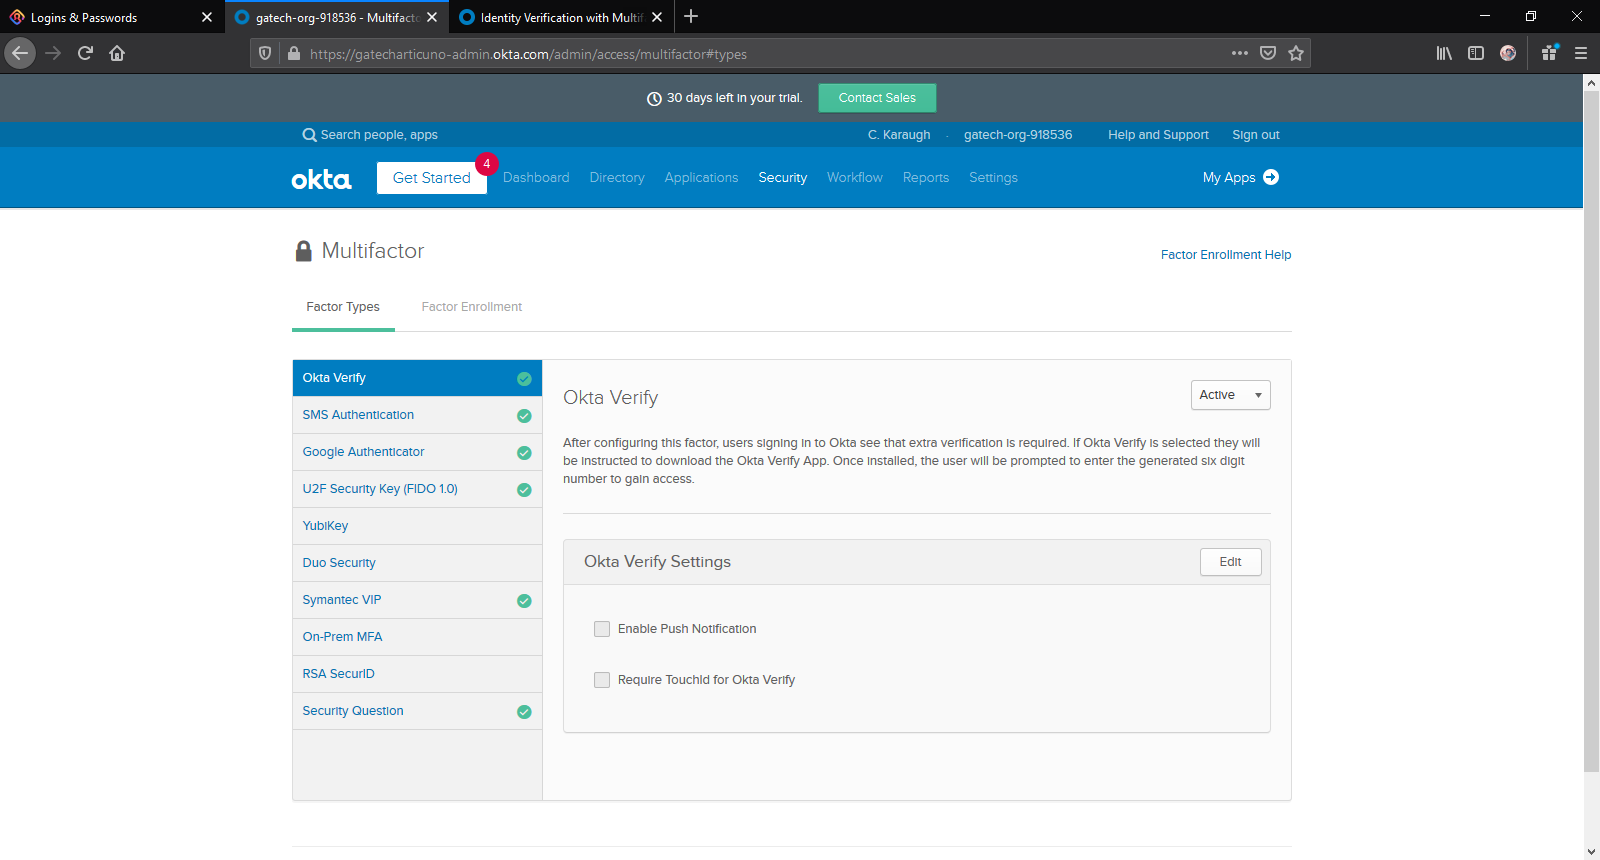Open the Firefox hamburger menu
1600x860 pixels.
[x=1581, y=53]
